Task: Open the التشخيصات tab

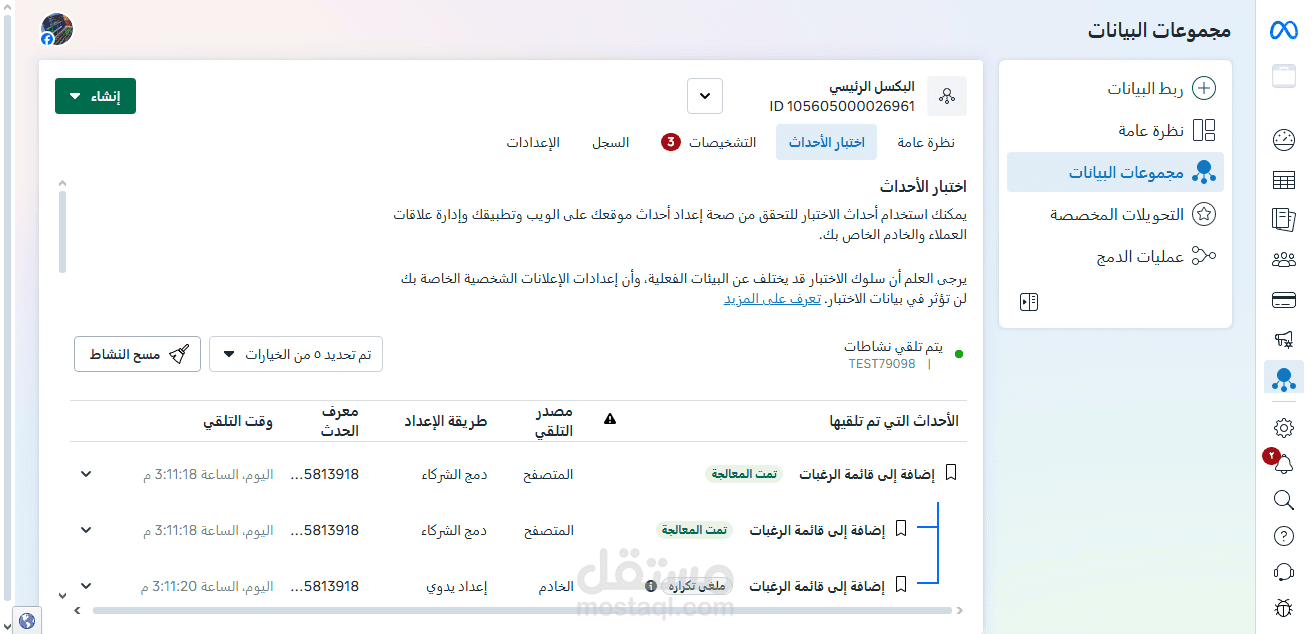Action: [708, 142]
